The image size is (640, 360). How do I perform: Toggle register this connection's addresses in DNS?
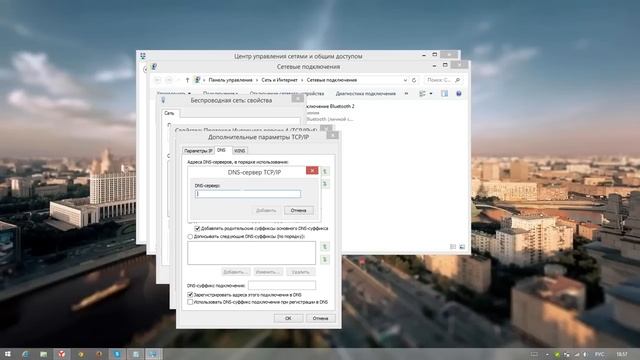[190, 294]
